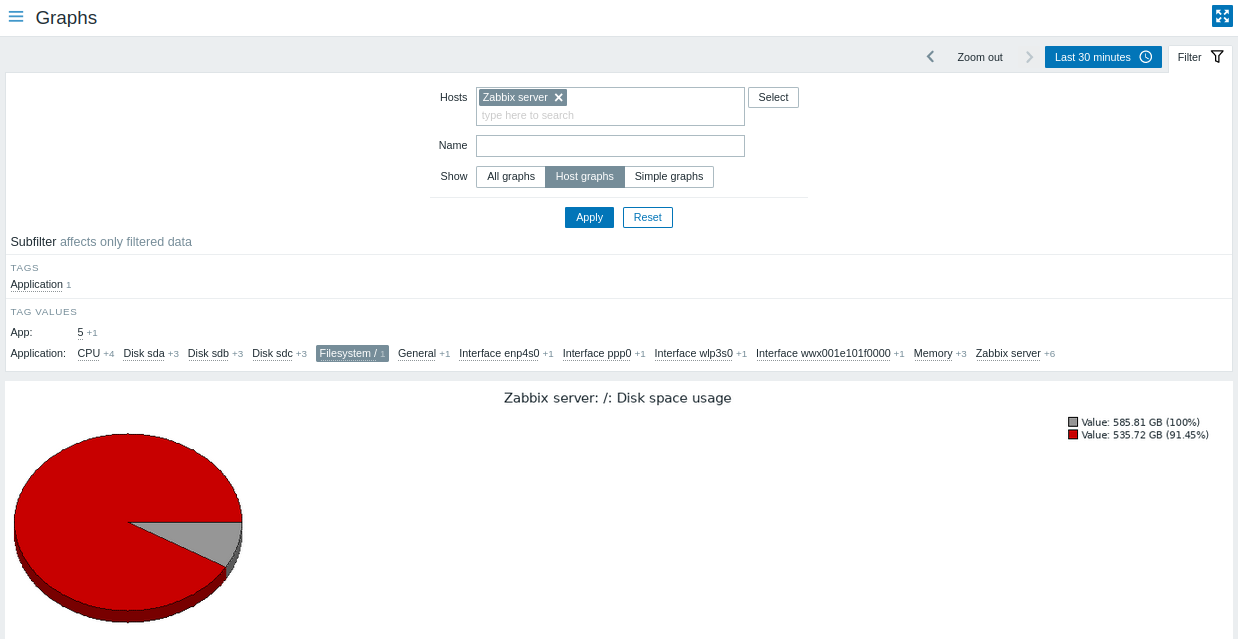
Task: Filter by Interface ppp0 application
Action: click(597, 354)
